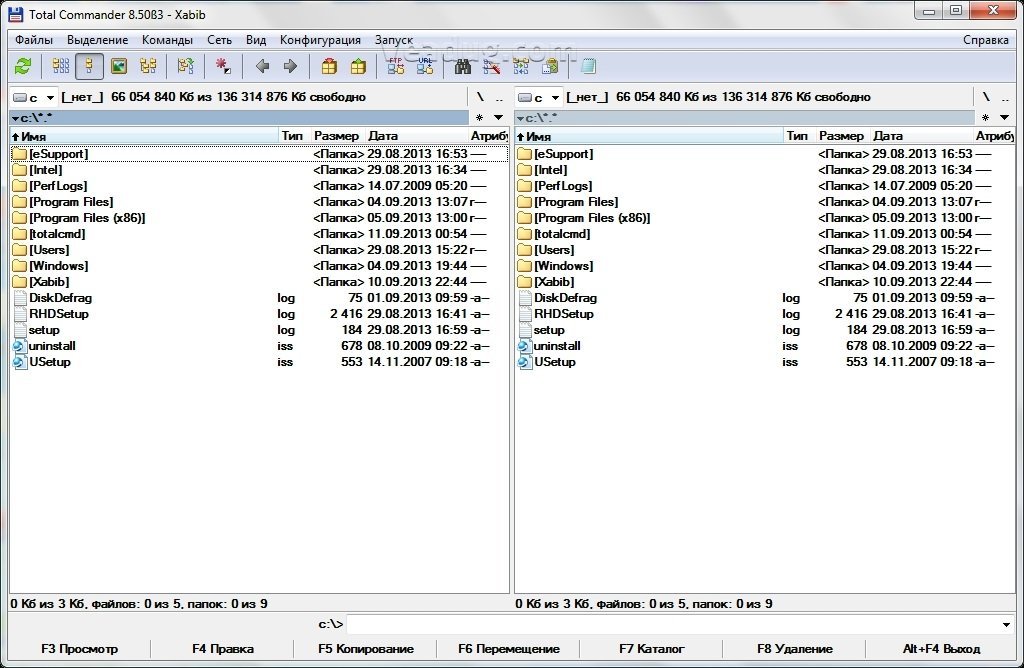Toggle the full details view toolbar button
The height and width of the screenshot is (668, 1024).
click(90, 67)
